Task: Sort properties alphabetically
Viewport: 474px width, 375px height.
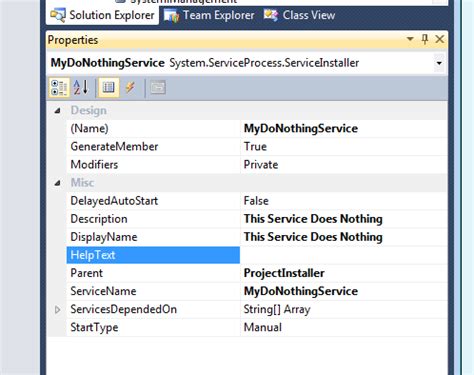Action: coord(81,88)
